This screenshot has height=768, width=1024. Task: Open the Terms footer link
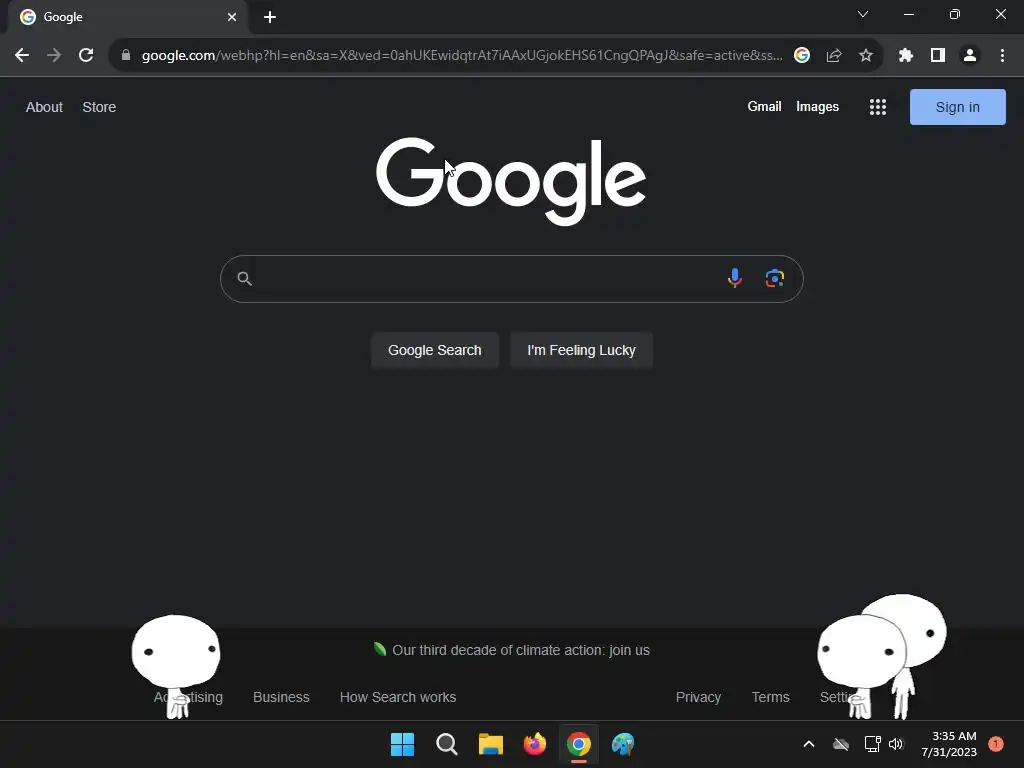tap(771, 697)
